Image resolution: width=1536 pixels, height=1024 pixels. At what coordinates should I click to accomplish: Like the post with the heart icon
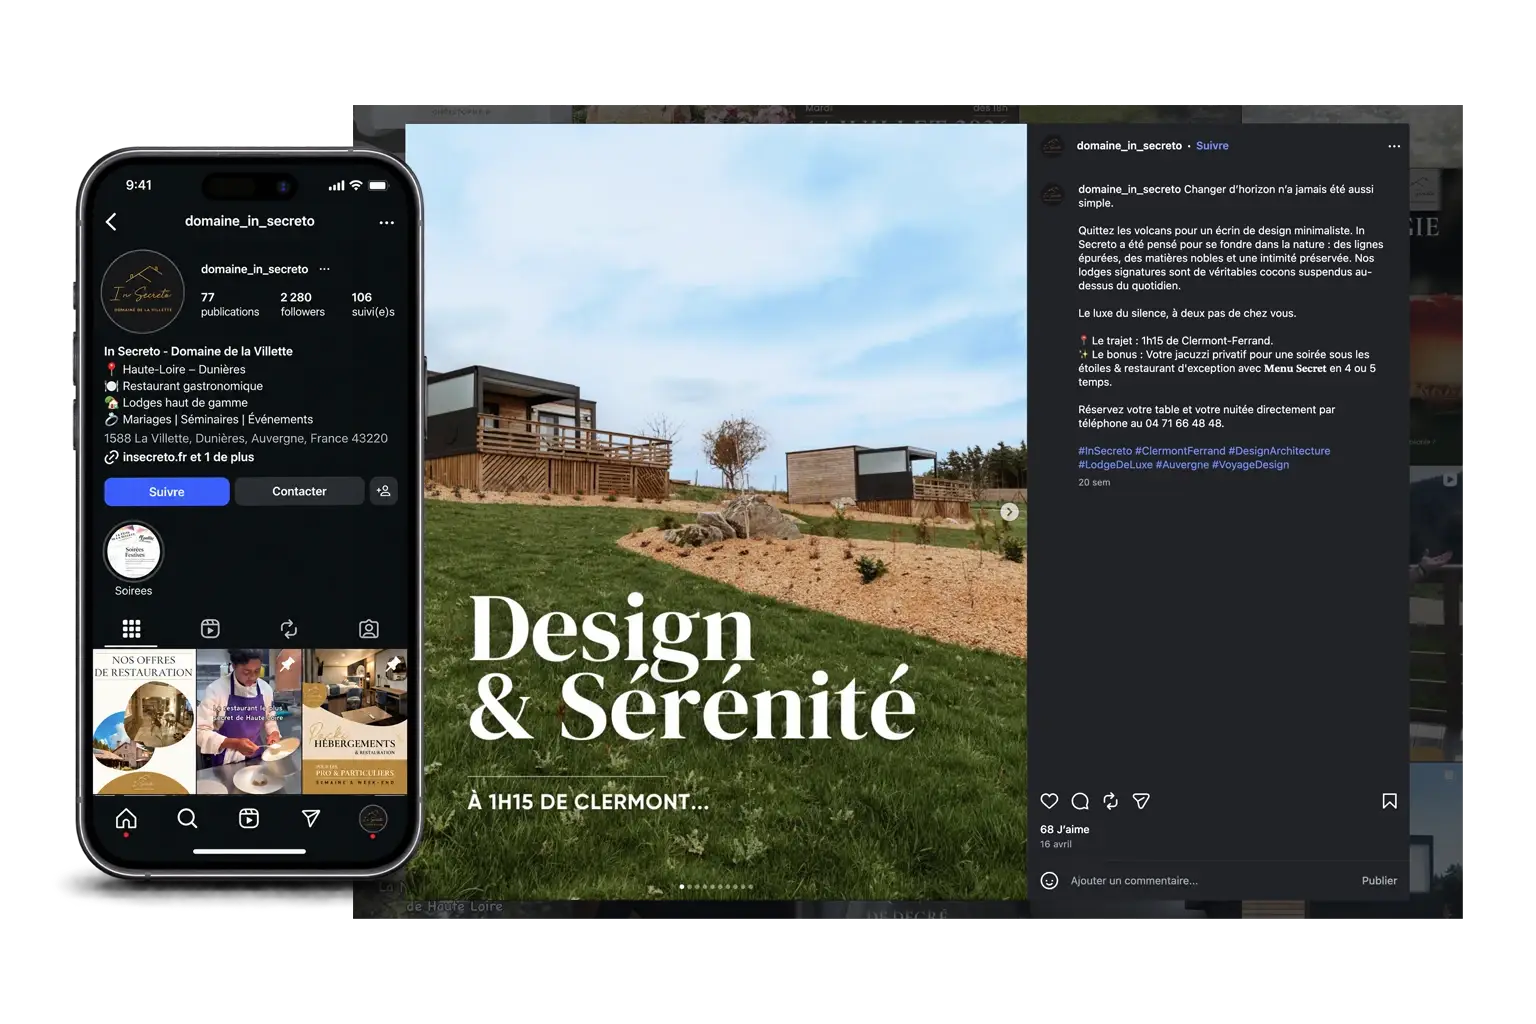point(1049,801)
